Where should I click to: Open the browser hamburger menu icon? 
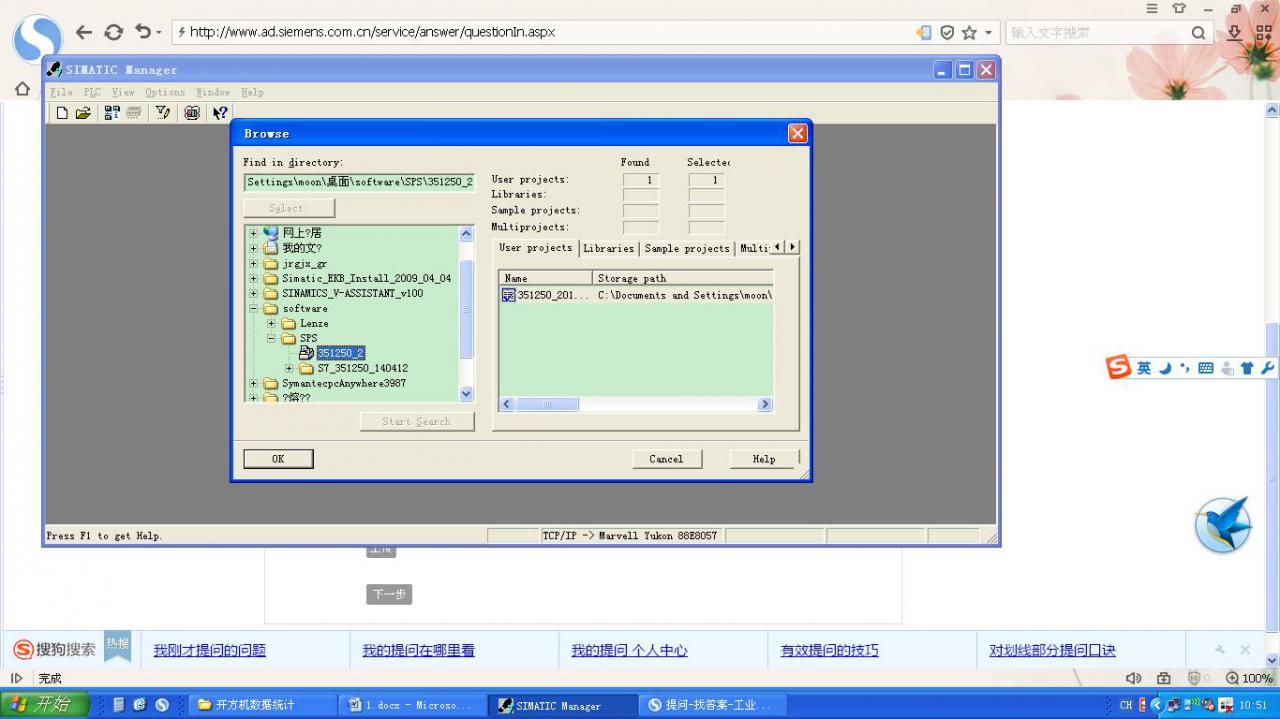coord(1152,8)
